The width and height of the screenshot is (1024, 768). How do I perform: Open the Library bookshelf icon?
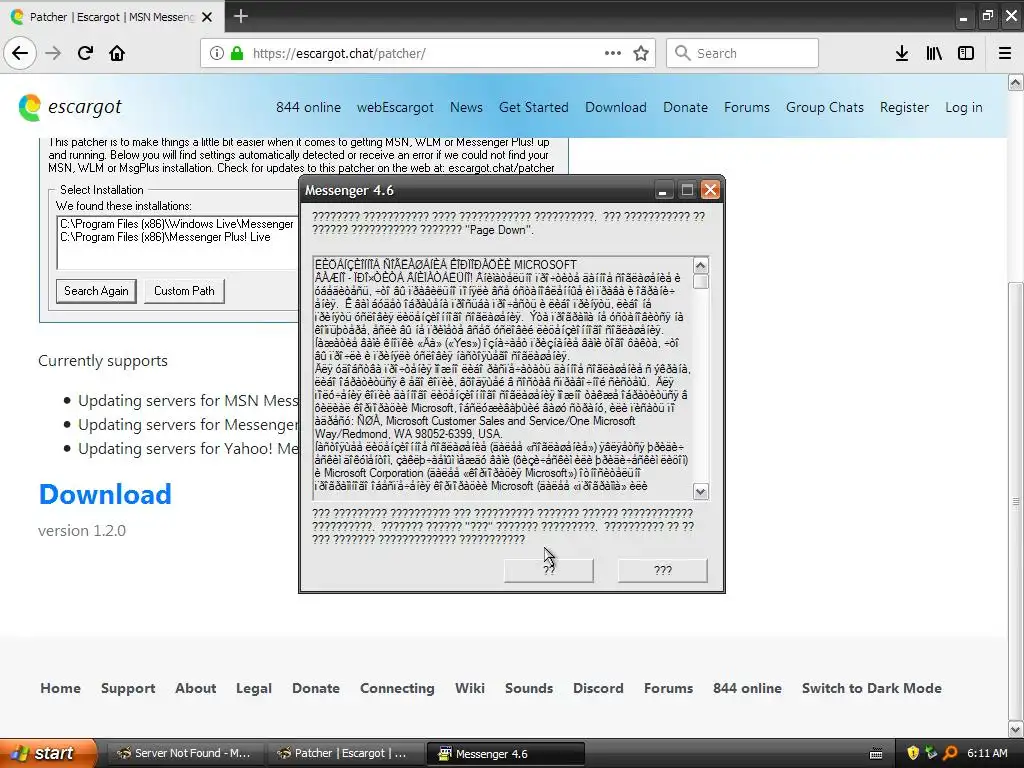tap(934, 53)
